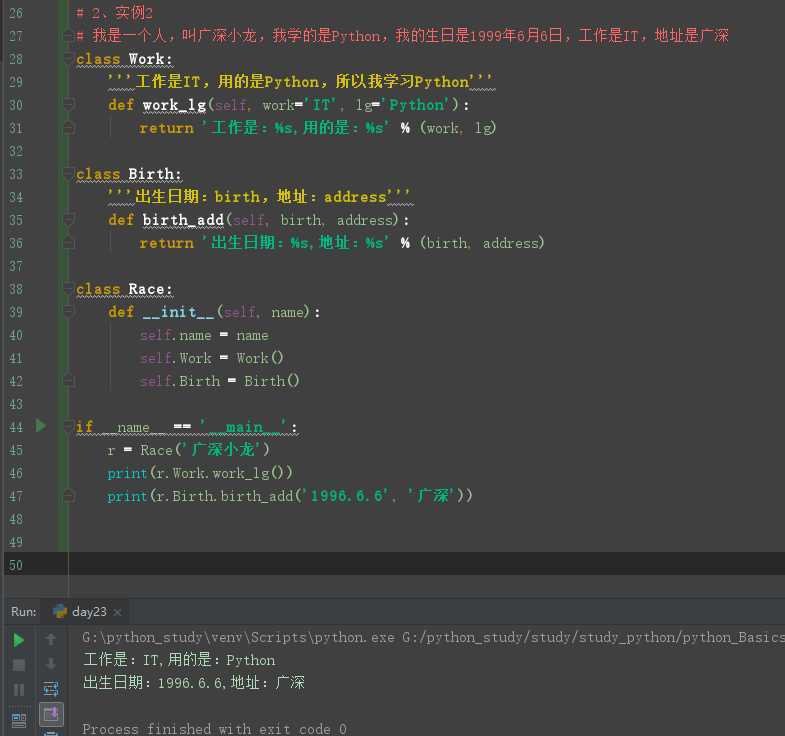The width and height of the screenshot is (785, 736).
Task: Click the birth_add function name definition
Action: [x=183, y=220]
